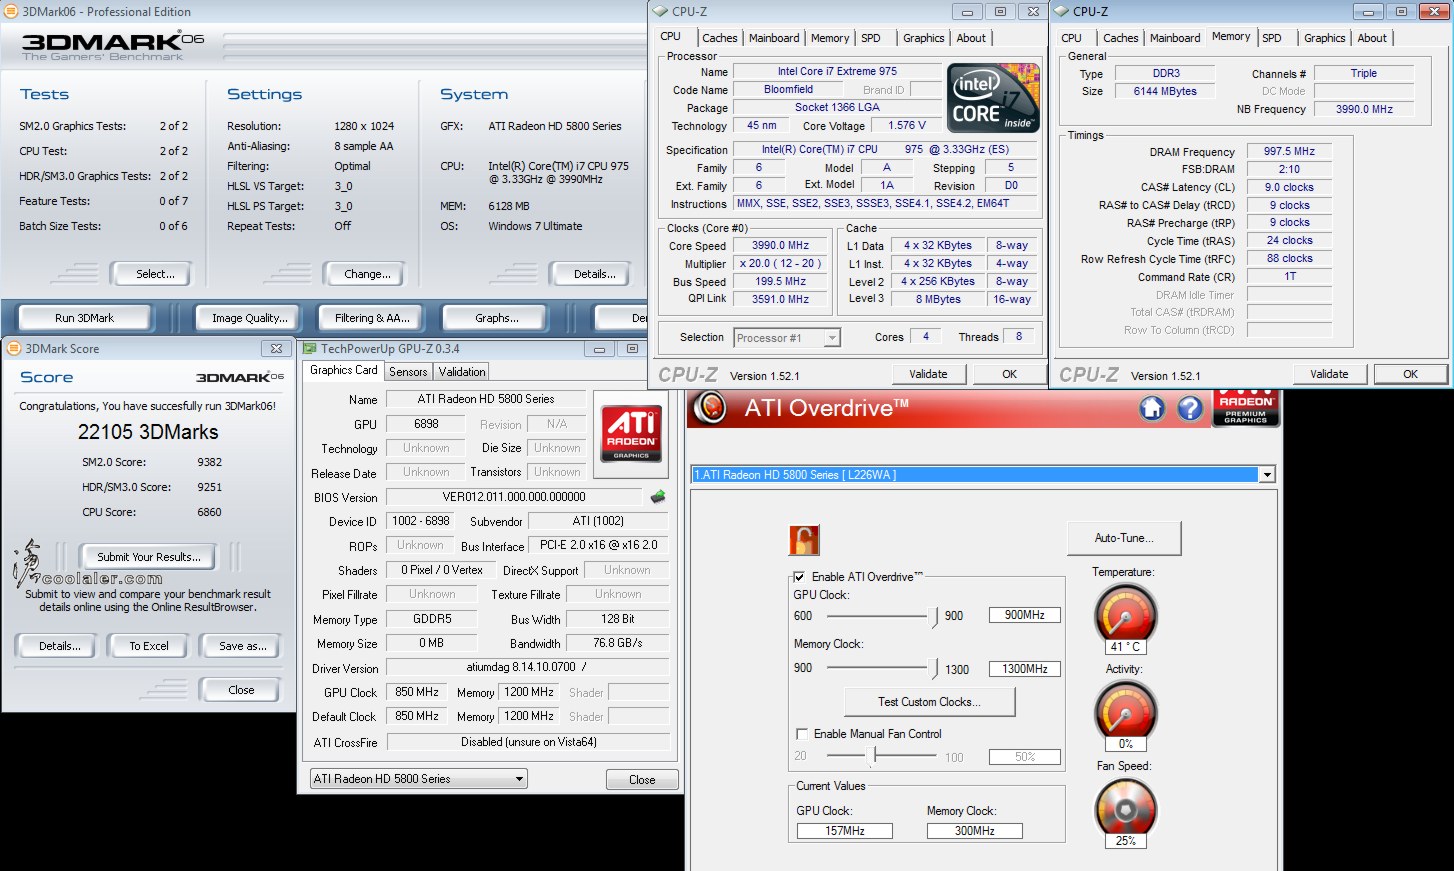Click the Radeon Premium Graphics badge
Viewport: 1454px width, 871px height.
coord(1246,408)
